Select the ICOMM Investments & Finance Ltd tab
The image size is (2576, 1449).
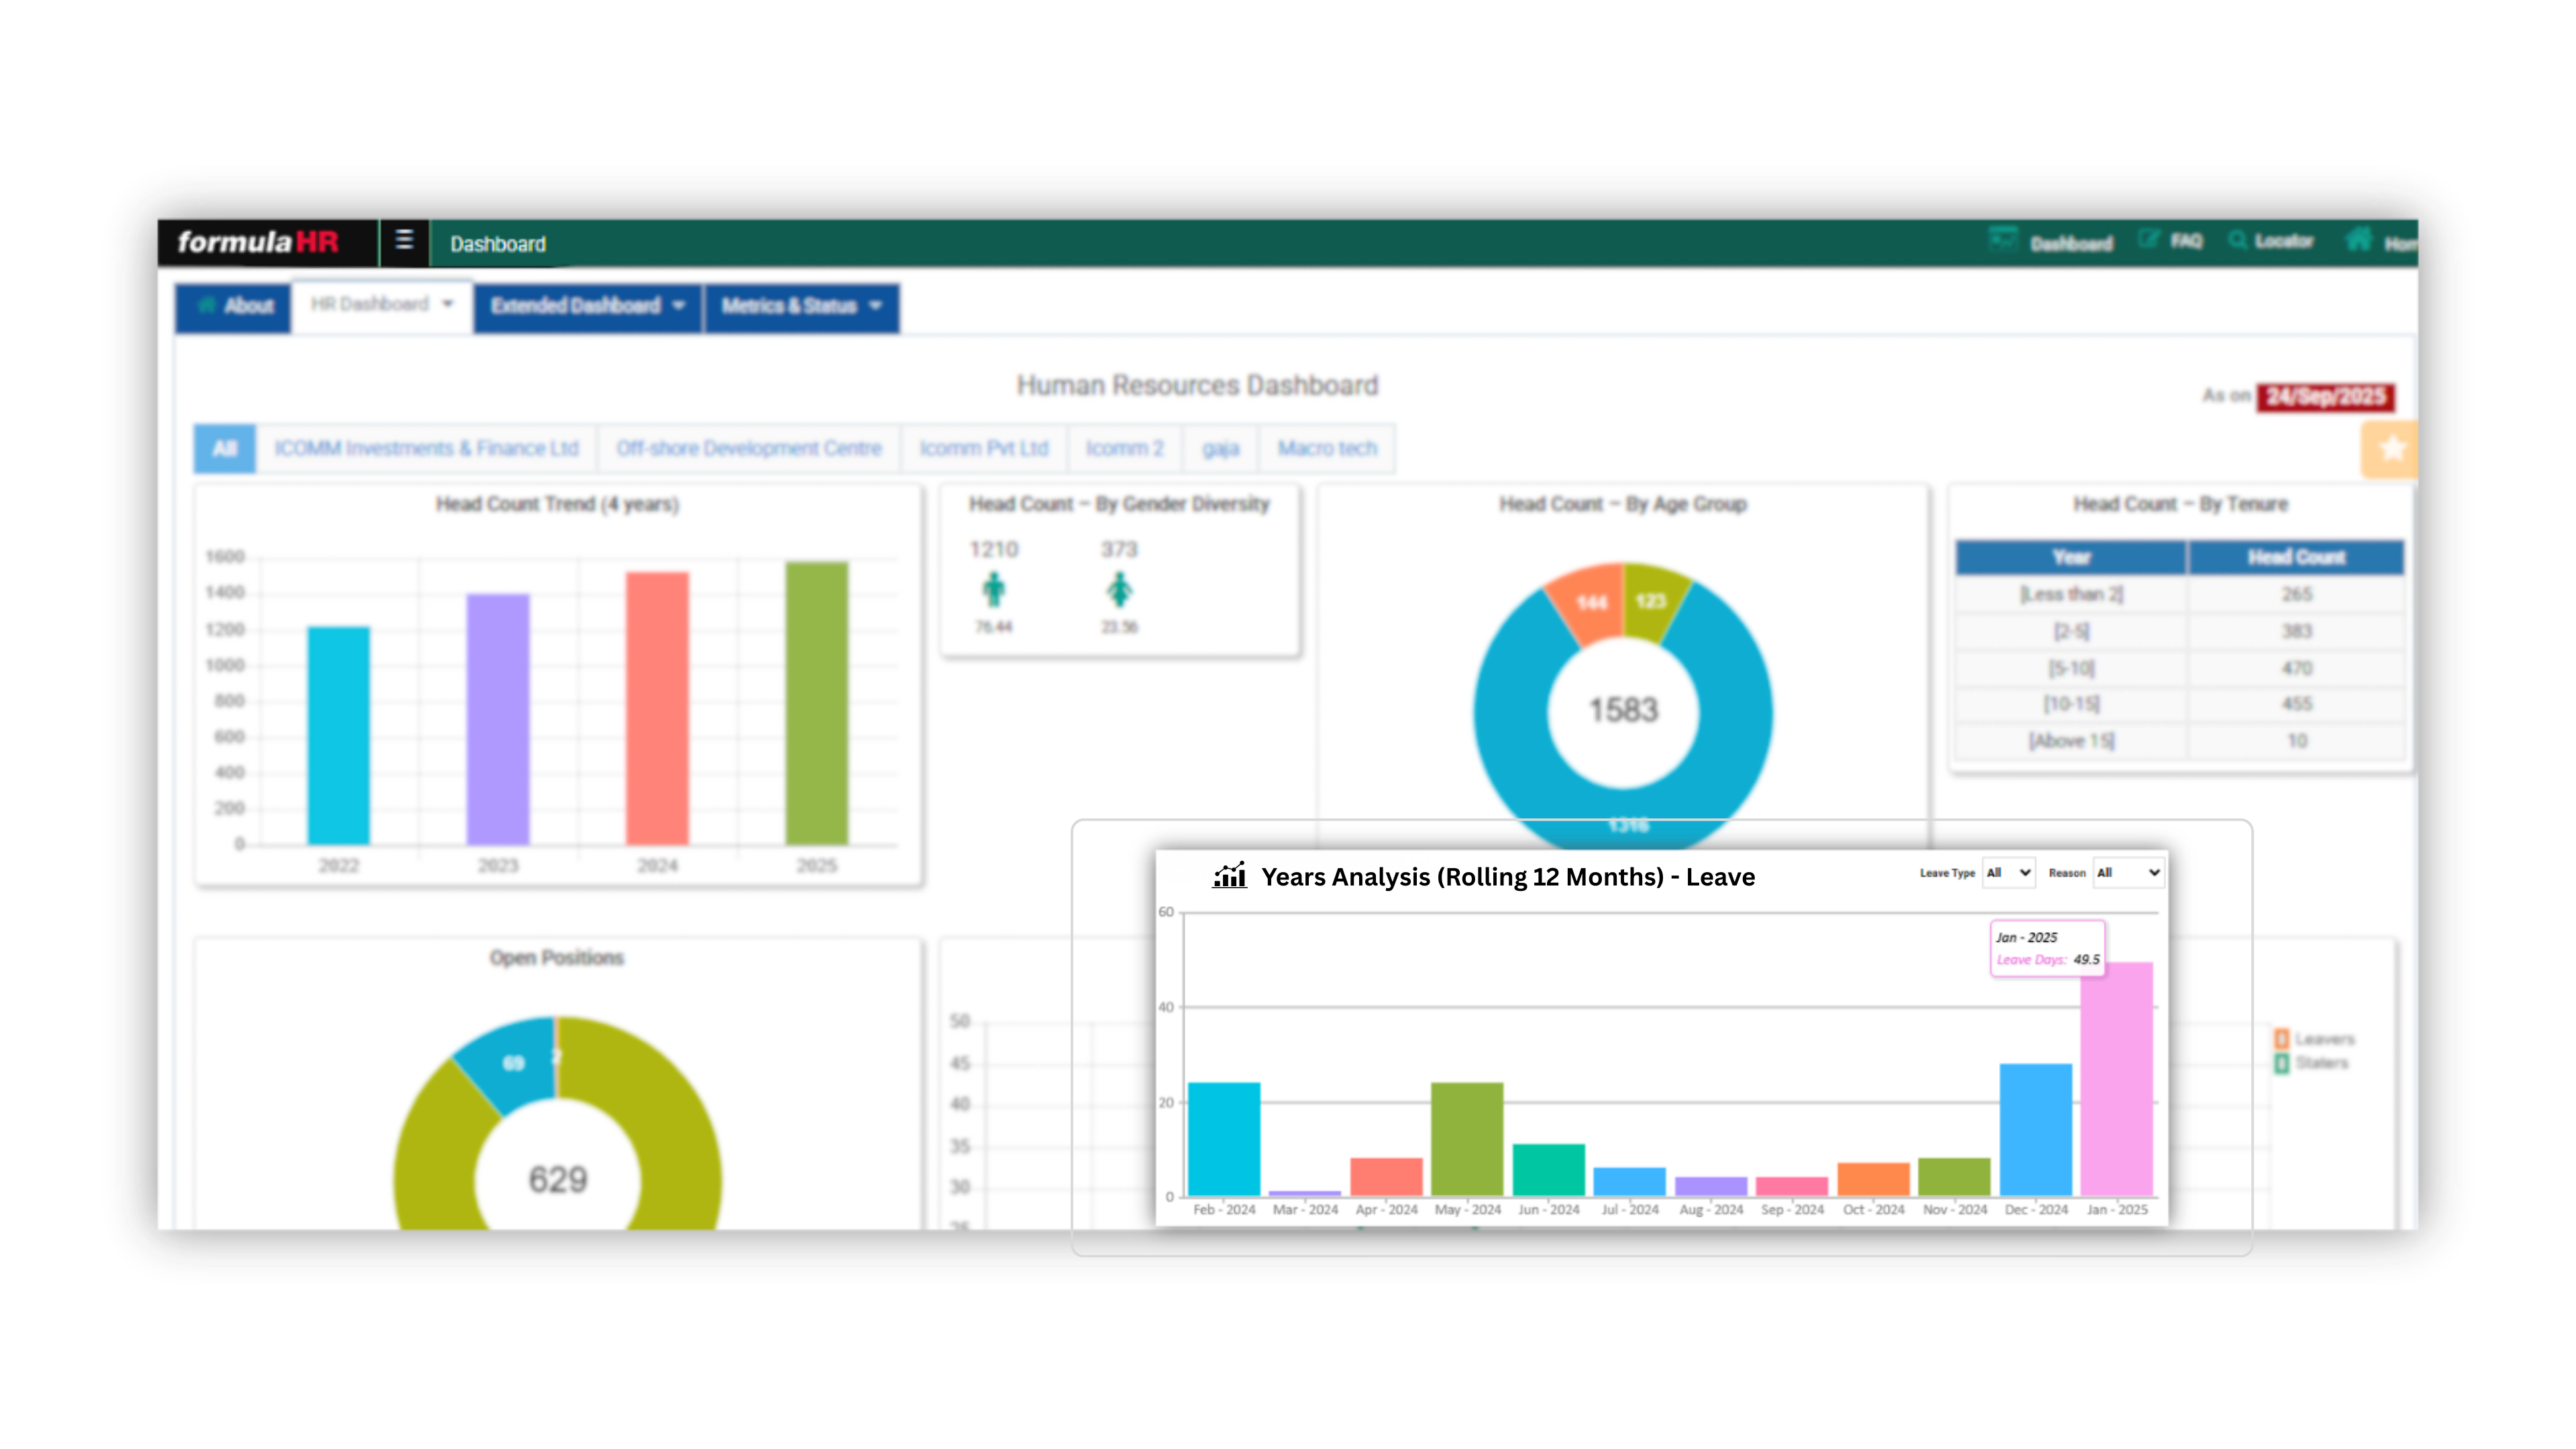pyautogui.click(x=427, y=448)
